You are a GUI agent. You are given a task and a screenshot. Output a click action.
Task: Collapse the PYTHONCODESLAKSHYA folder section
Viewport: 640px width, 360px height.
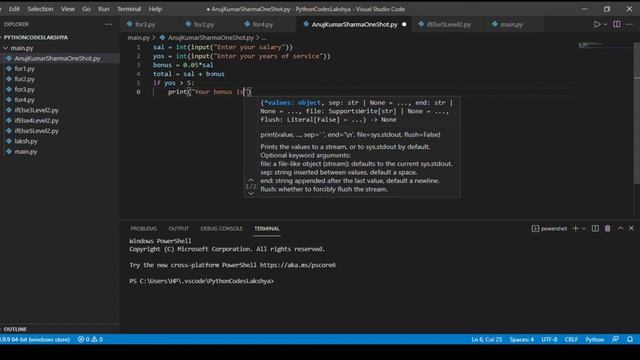click(x=36, y=37)
